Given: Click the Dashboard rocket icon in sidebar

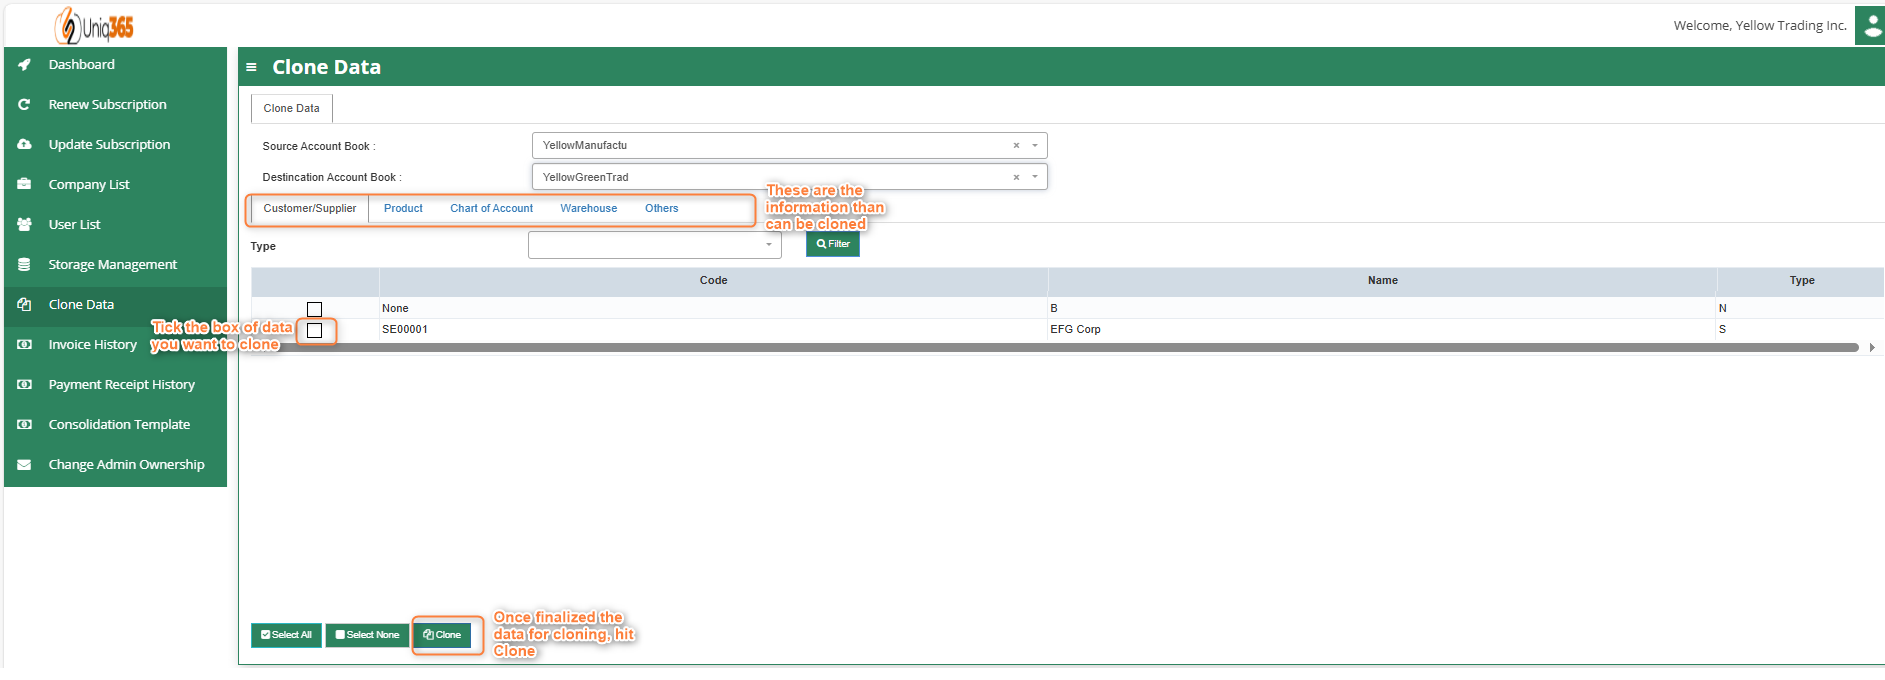Looking at the screenshot, I should [x=24, y=65].
